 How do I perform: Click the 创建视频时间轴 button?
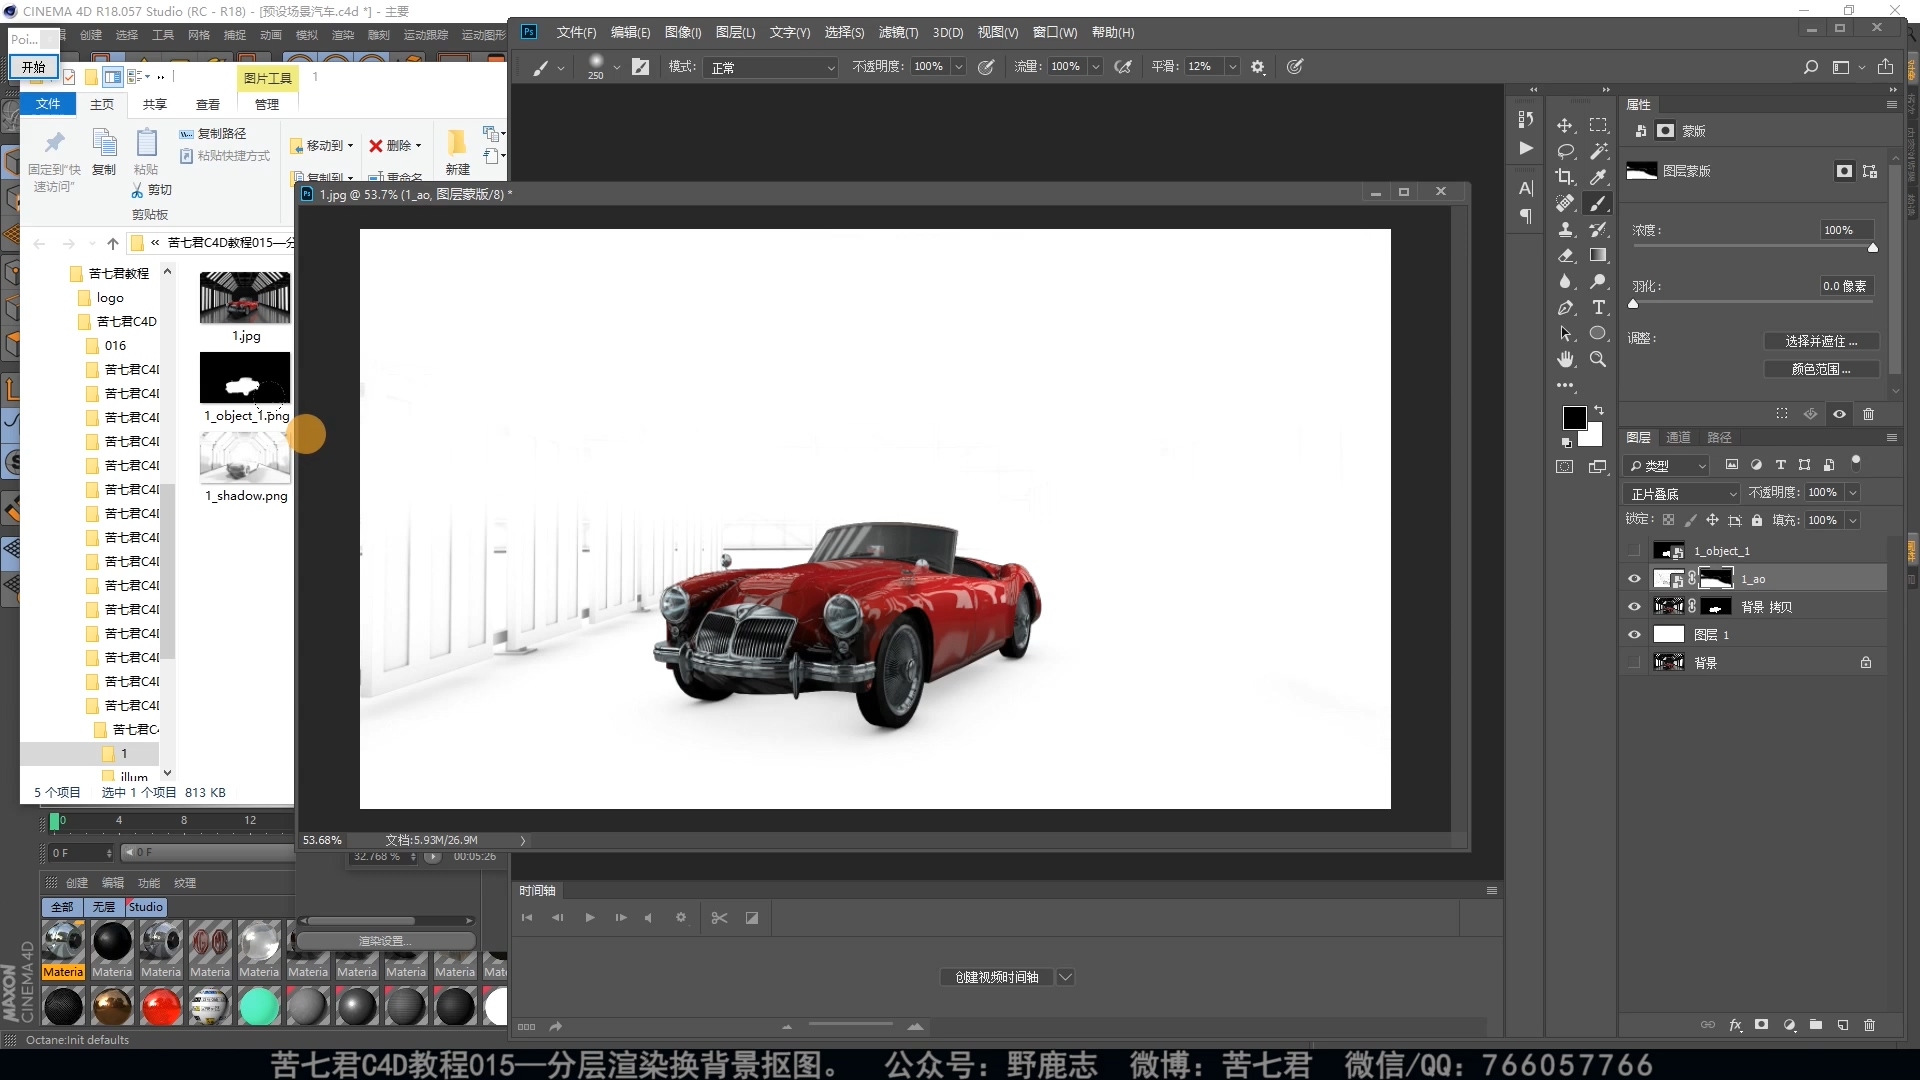click(996, 977)
